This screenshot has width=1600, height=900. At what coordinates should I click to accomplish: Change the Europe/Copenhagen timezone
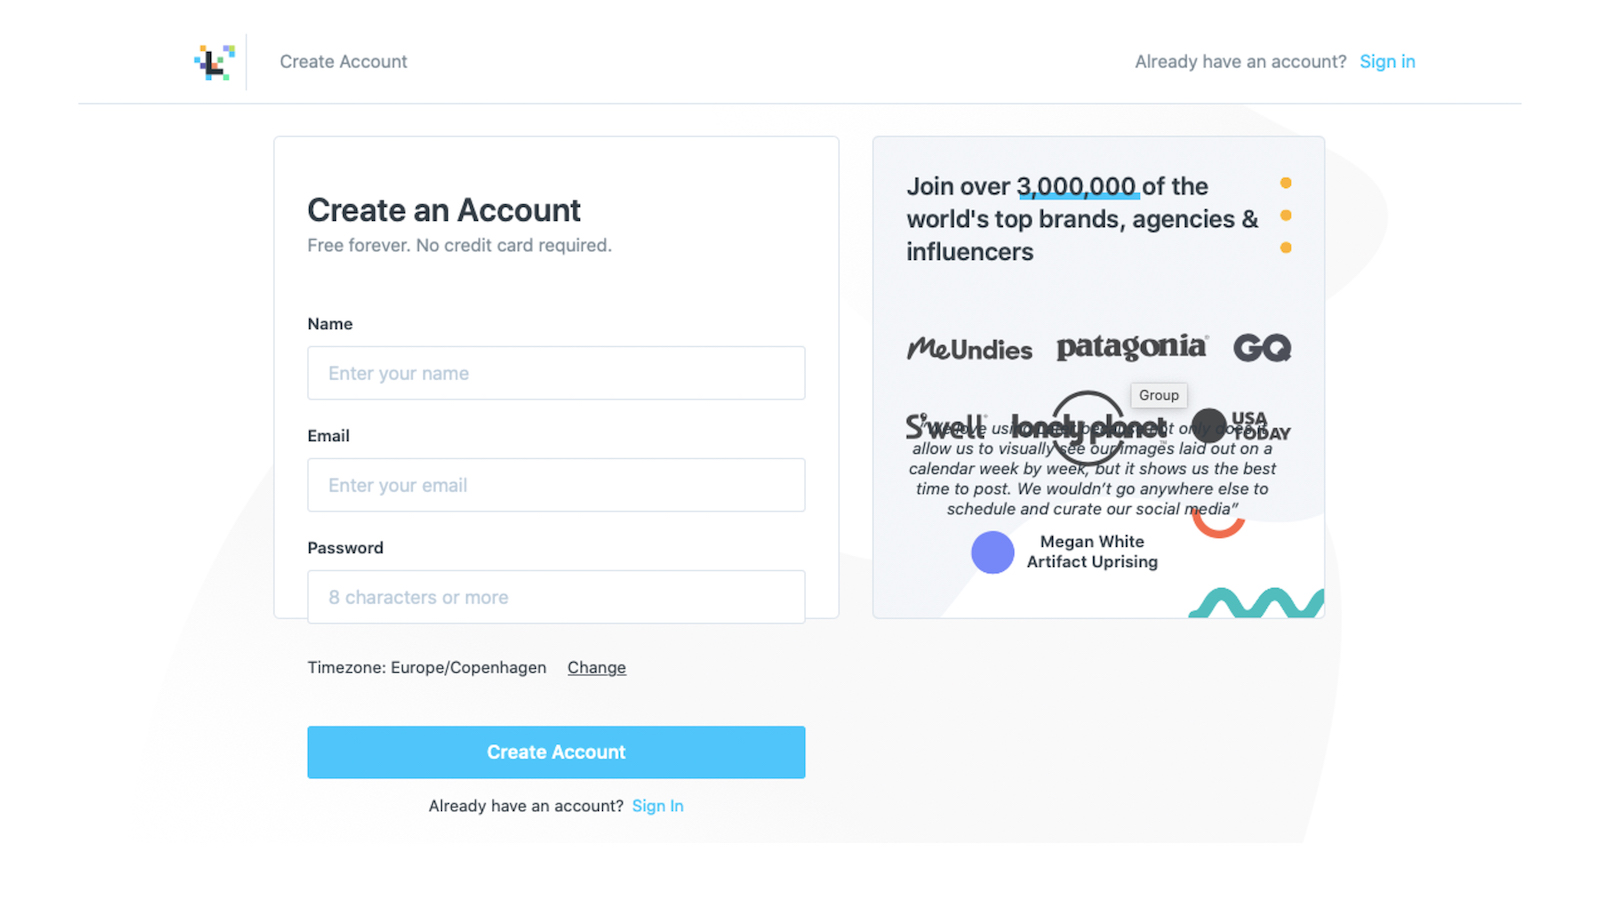(596, 667)
